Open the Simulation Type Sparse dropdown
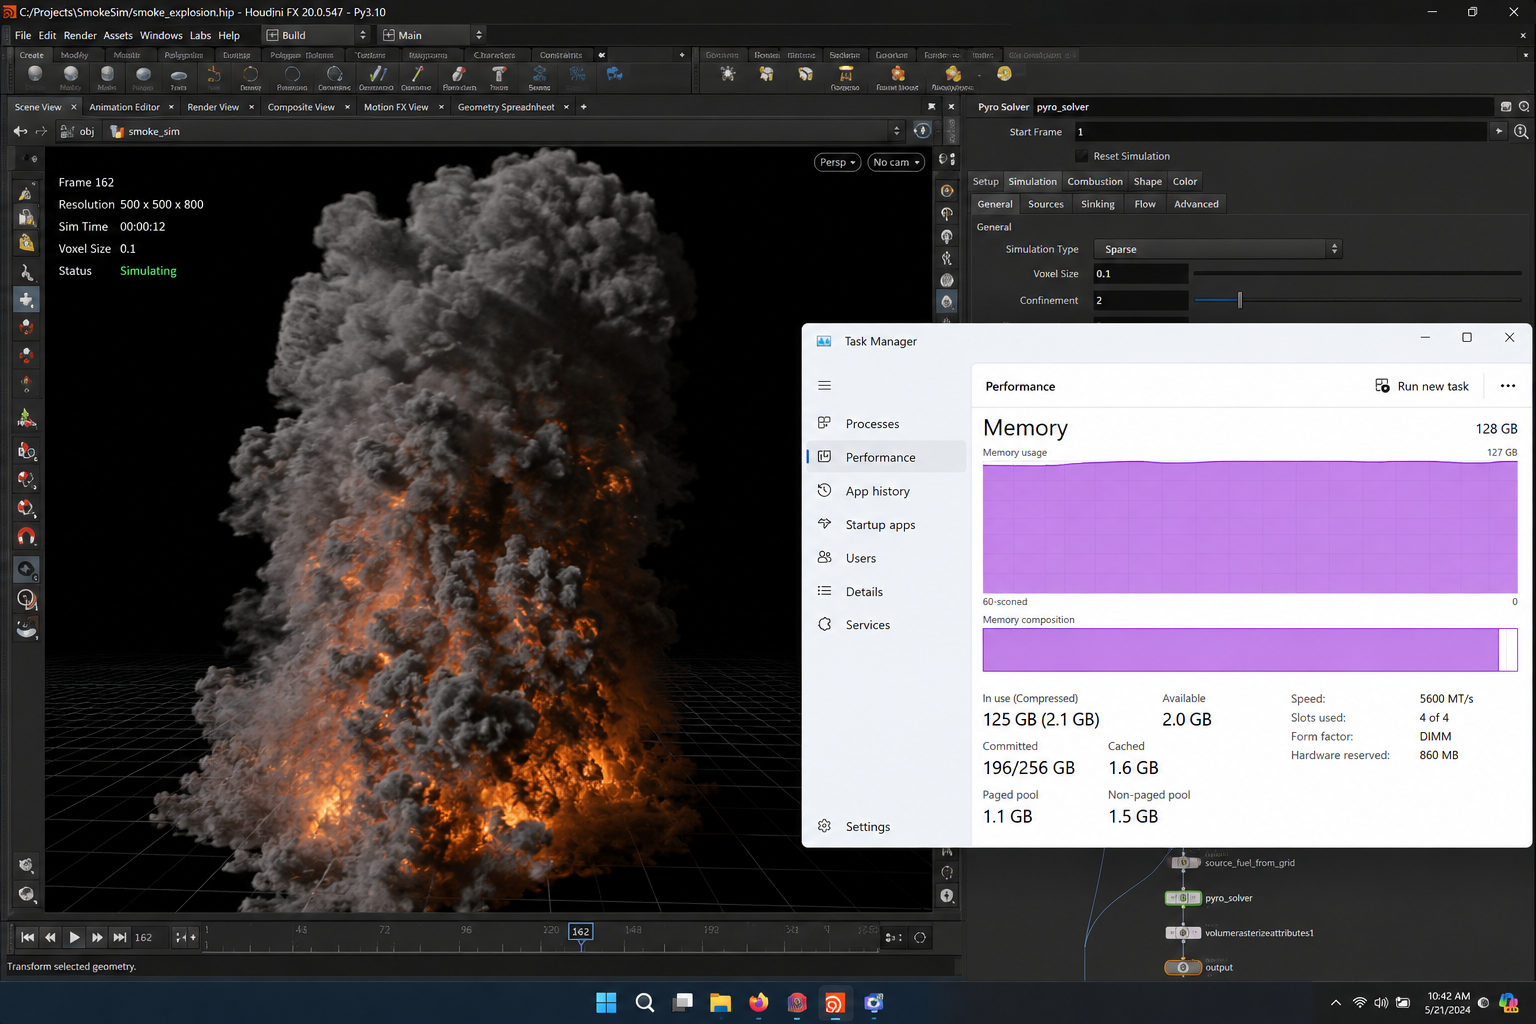 click(x=1217, y=249)
